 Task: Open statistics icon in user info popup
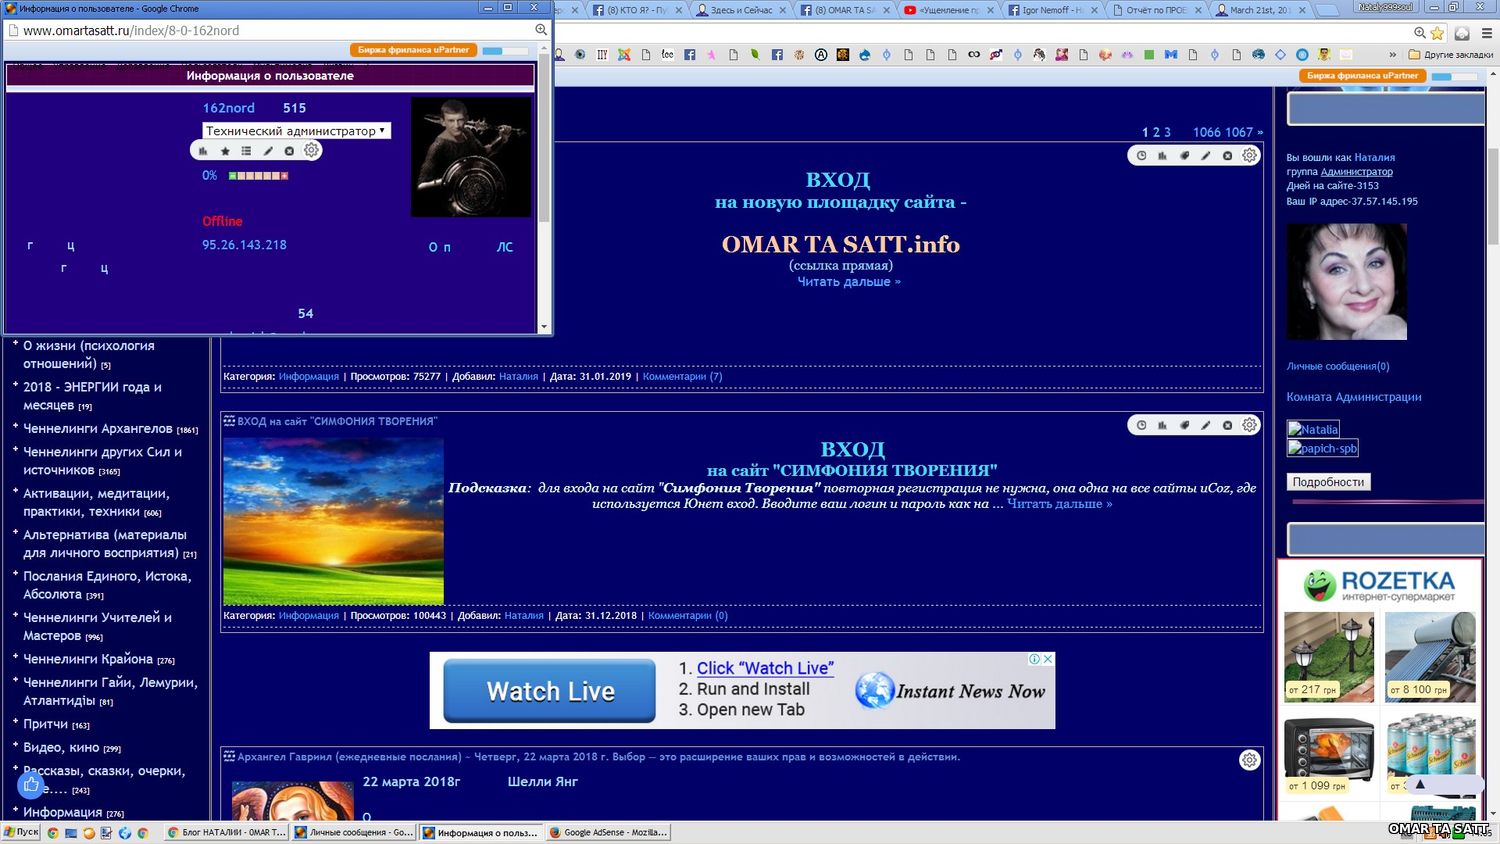coord(203,151)
